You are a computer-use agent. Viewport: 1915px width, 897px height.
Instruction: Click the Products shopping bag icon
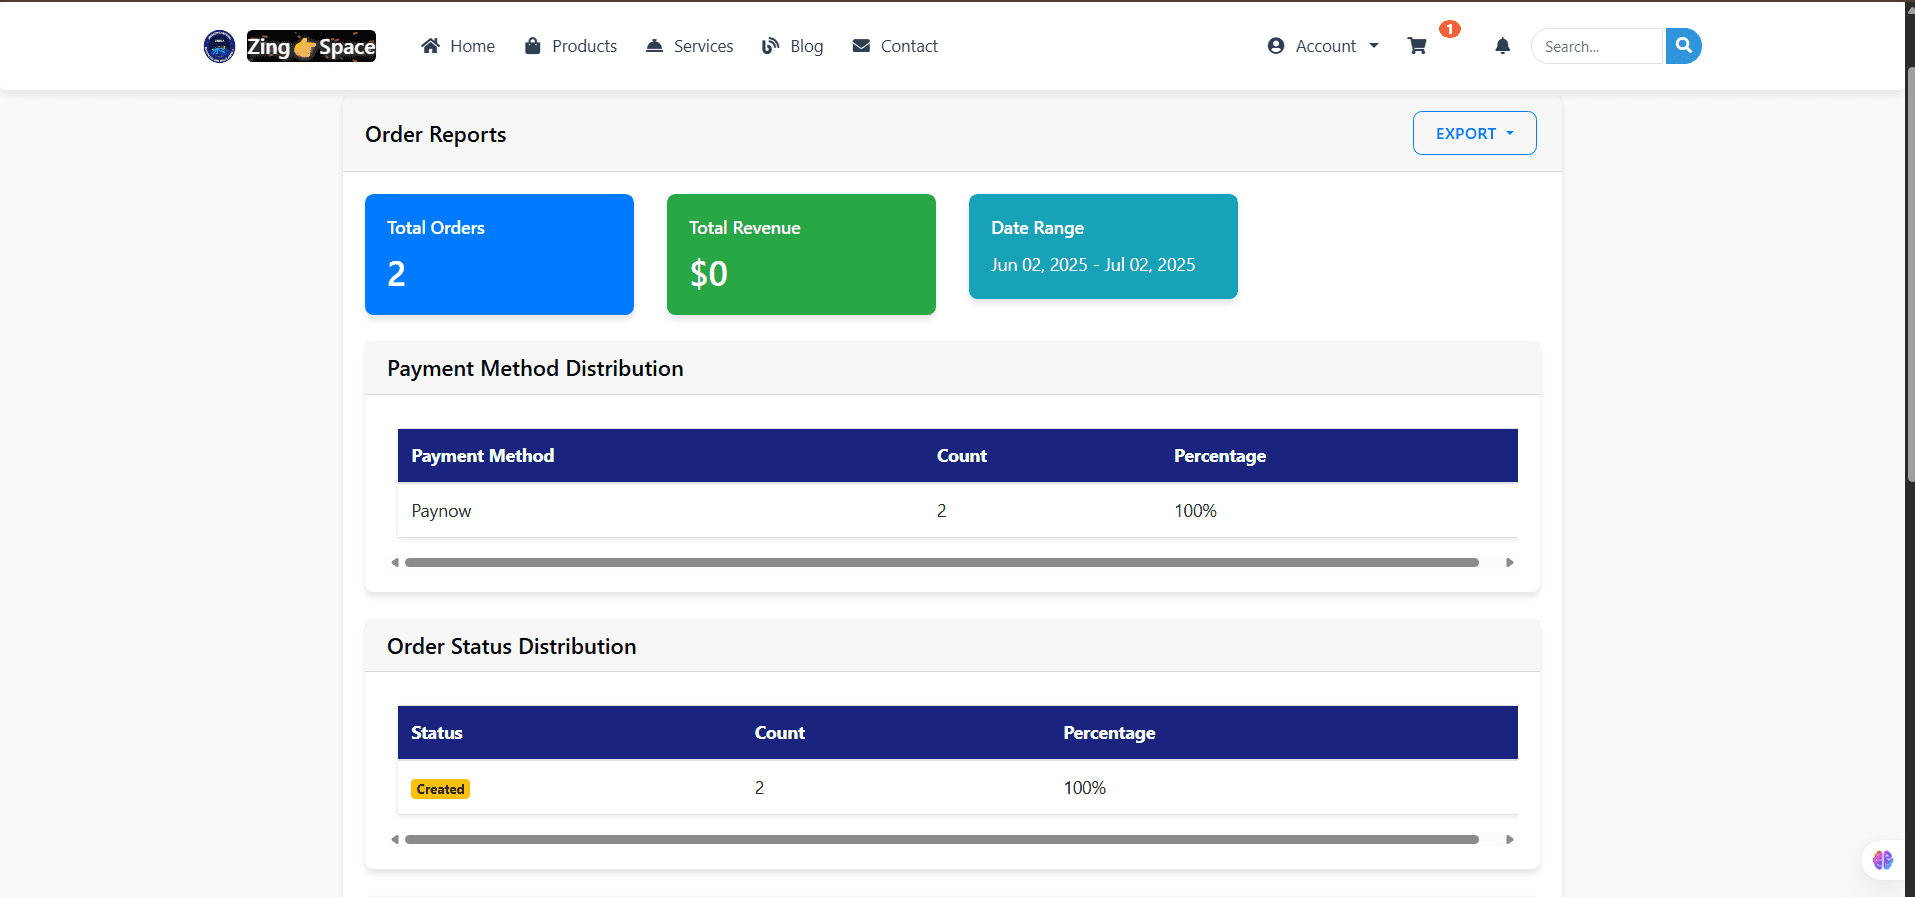click(533, 46)
